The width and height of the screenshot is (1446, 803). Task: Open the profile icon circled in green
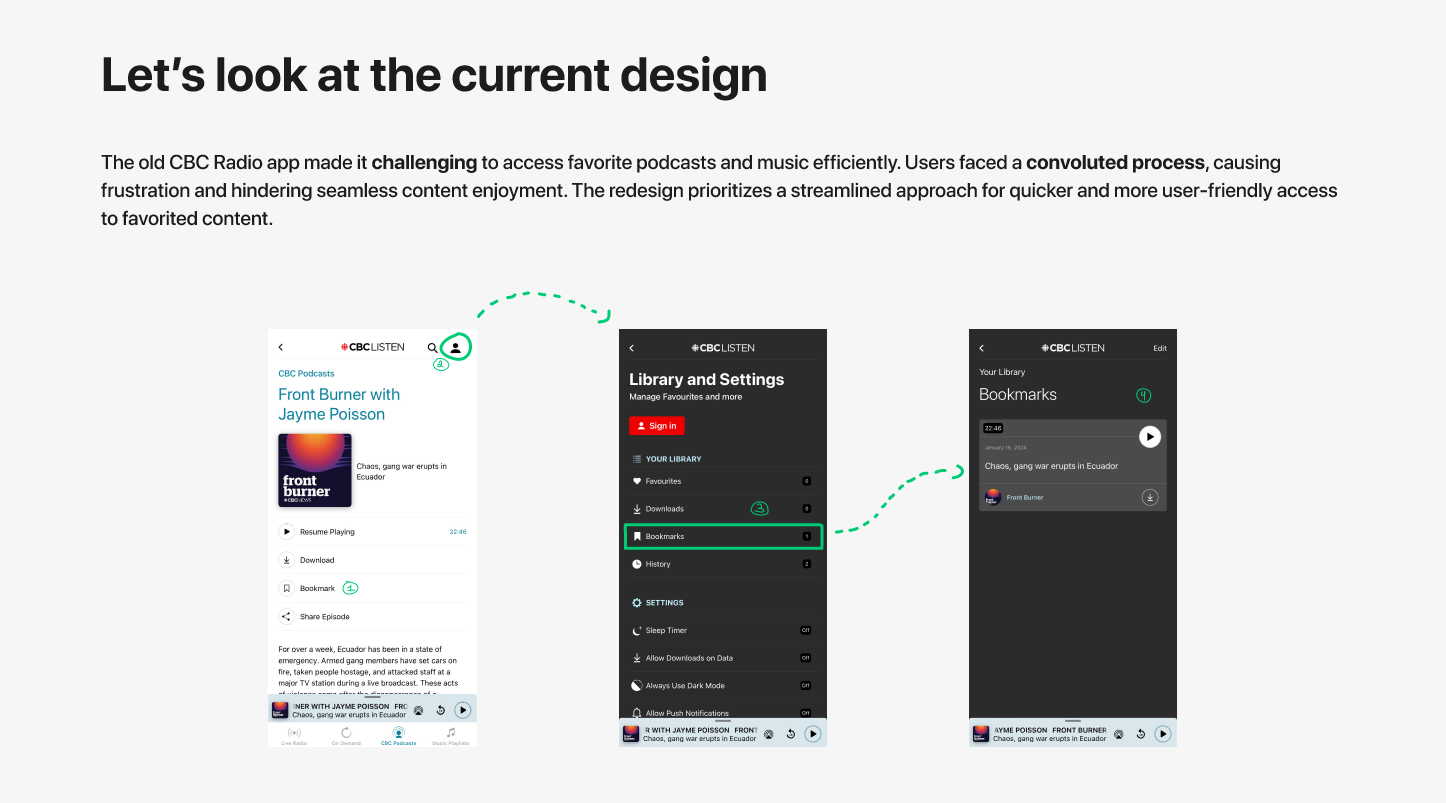[455, 347]
